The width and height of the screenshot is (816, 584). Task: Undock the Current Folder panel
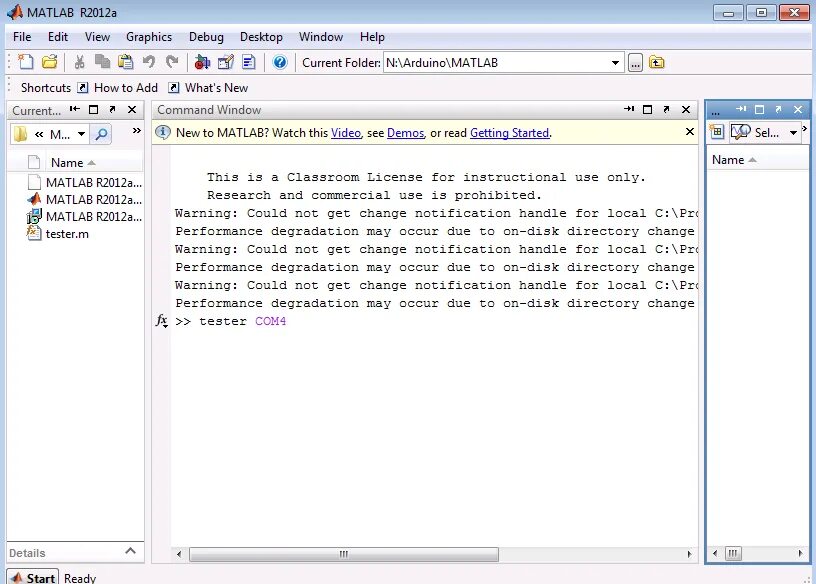[112, 109]
